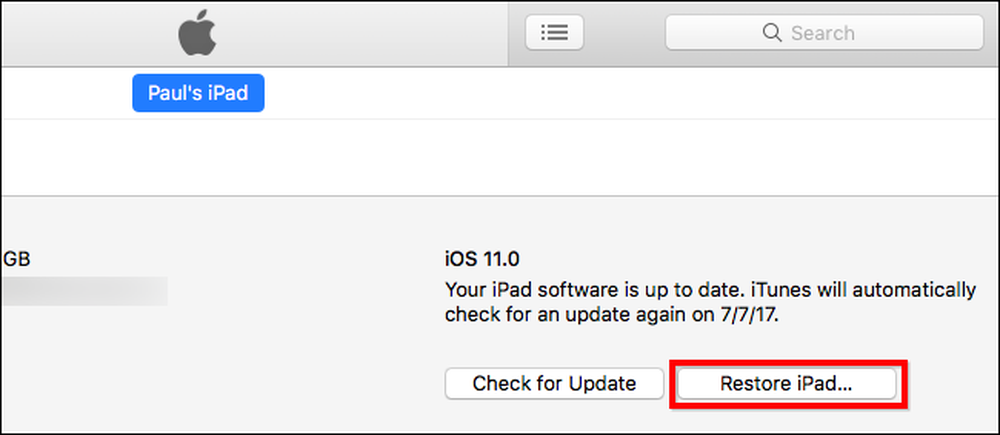
Task: Click the Restore iPad... button
Action: pyautogui.click(x=786, y=384)
